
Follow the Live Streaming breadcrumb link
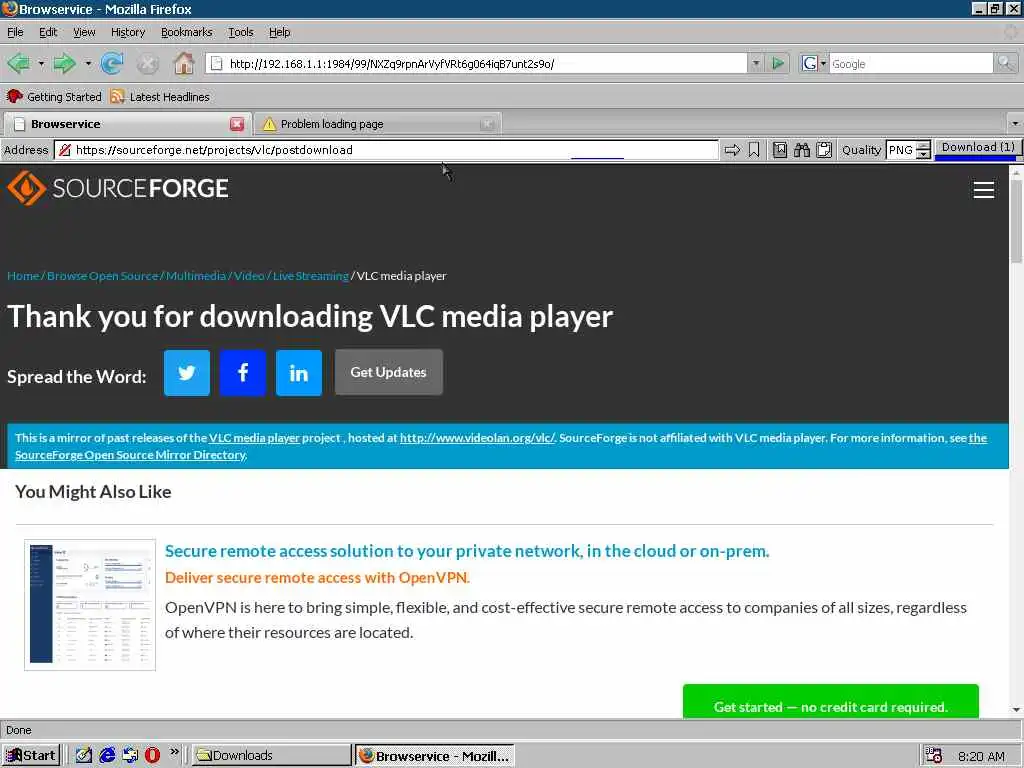pos(311,276)
